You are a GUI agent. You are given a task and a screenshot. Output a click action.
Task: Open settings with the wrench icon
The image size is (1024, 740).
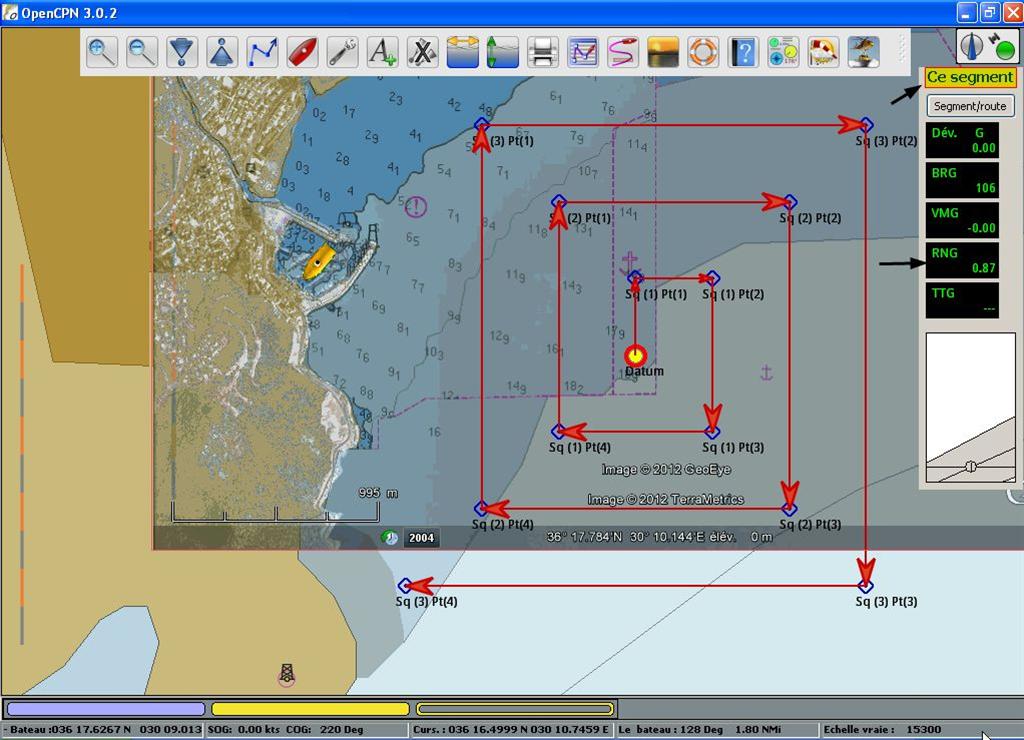342,51
